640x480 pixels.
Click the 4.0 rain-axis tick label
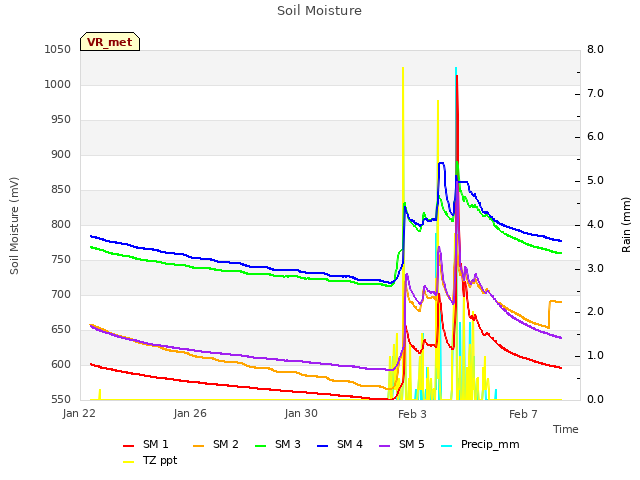[596, 224]
